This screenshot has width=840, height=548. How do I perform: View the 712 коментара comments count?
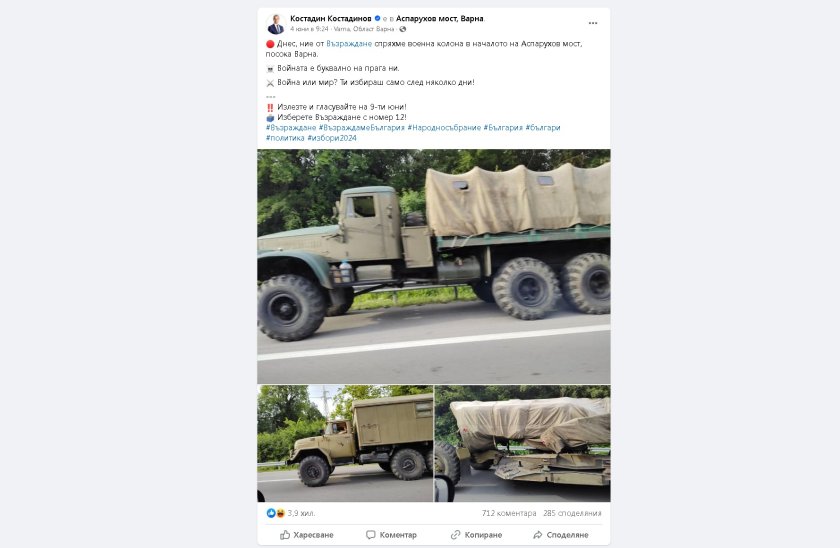click(508, 513)
